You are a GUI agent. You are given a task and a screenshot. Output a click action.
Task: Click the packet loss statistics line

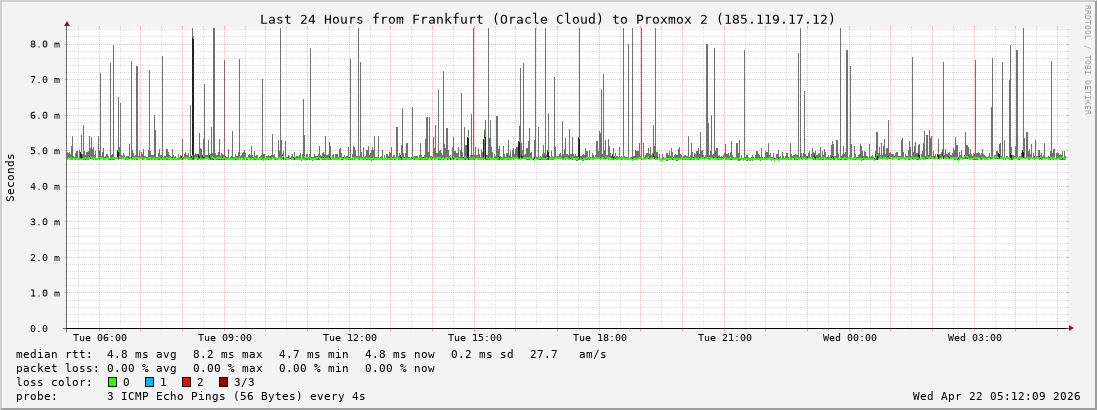(x=225, y=368)
